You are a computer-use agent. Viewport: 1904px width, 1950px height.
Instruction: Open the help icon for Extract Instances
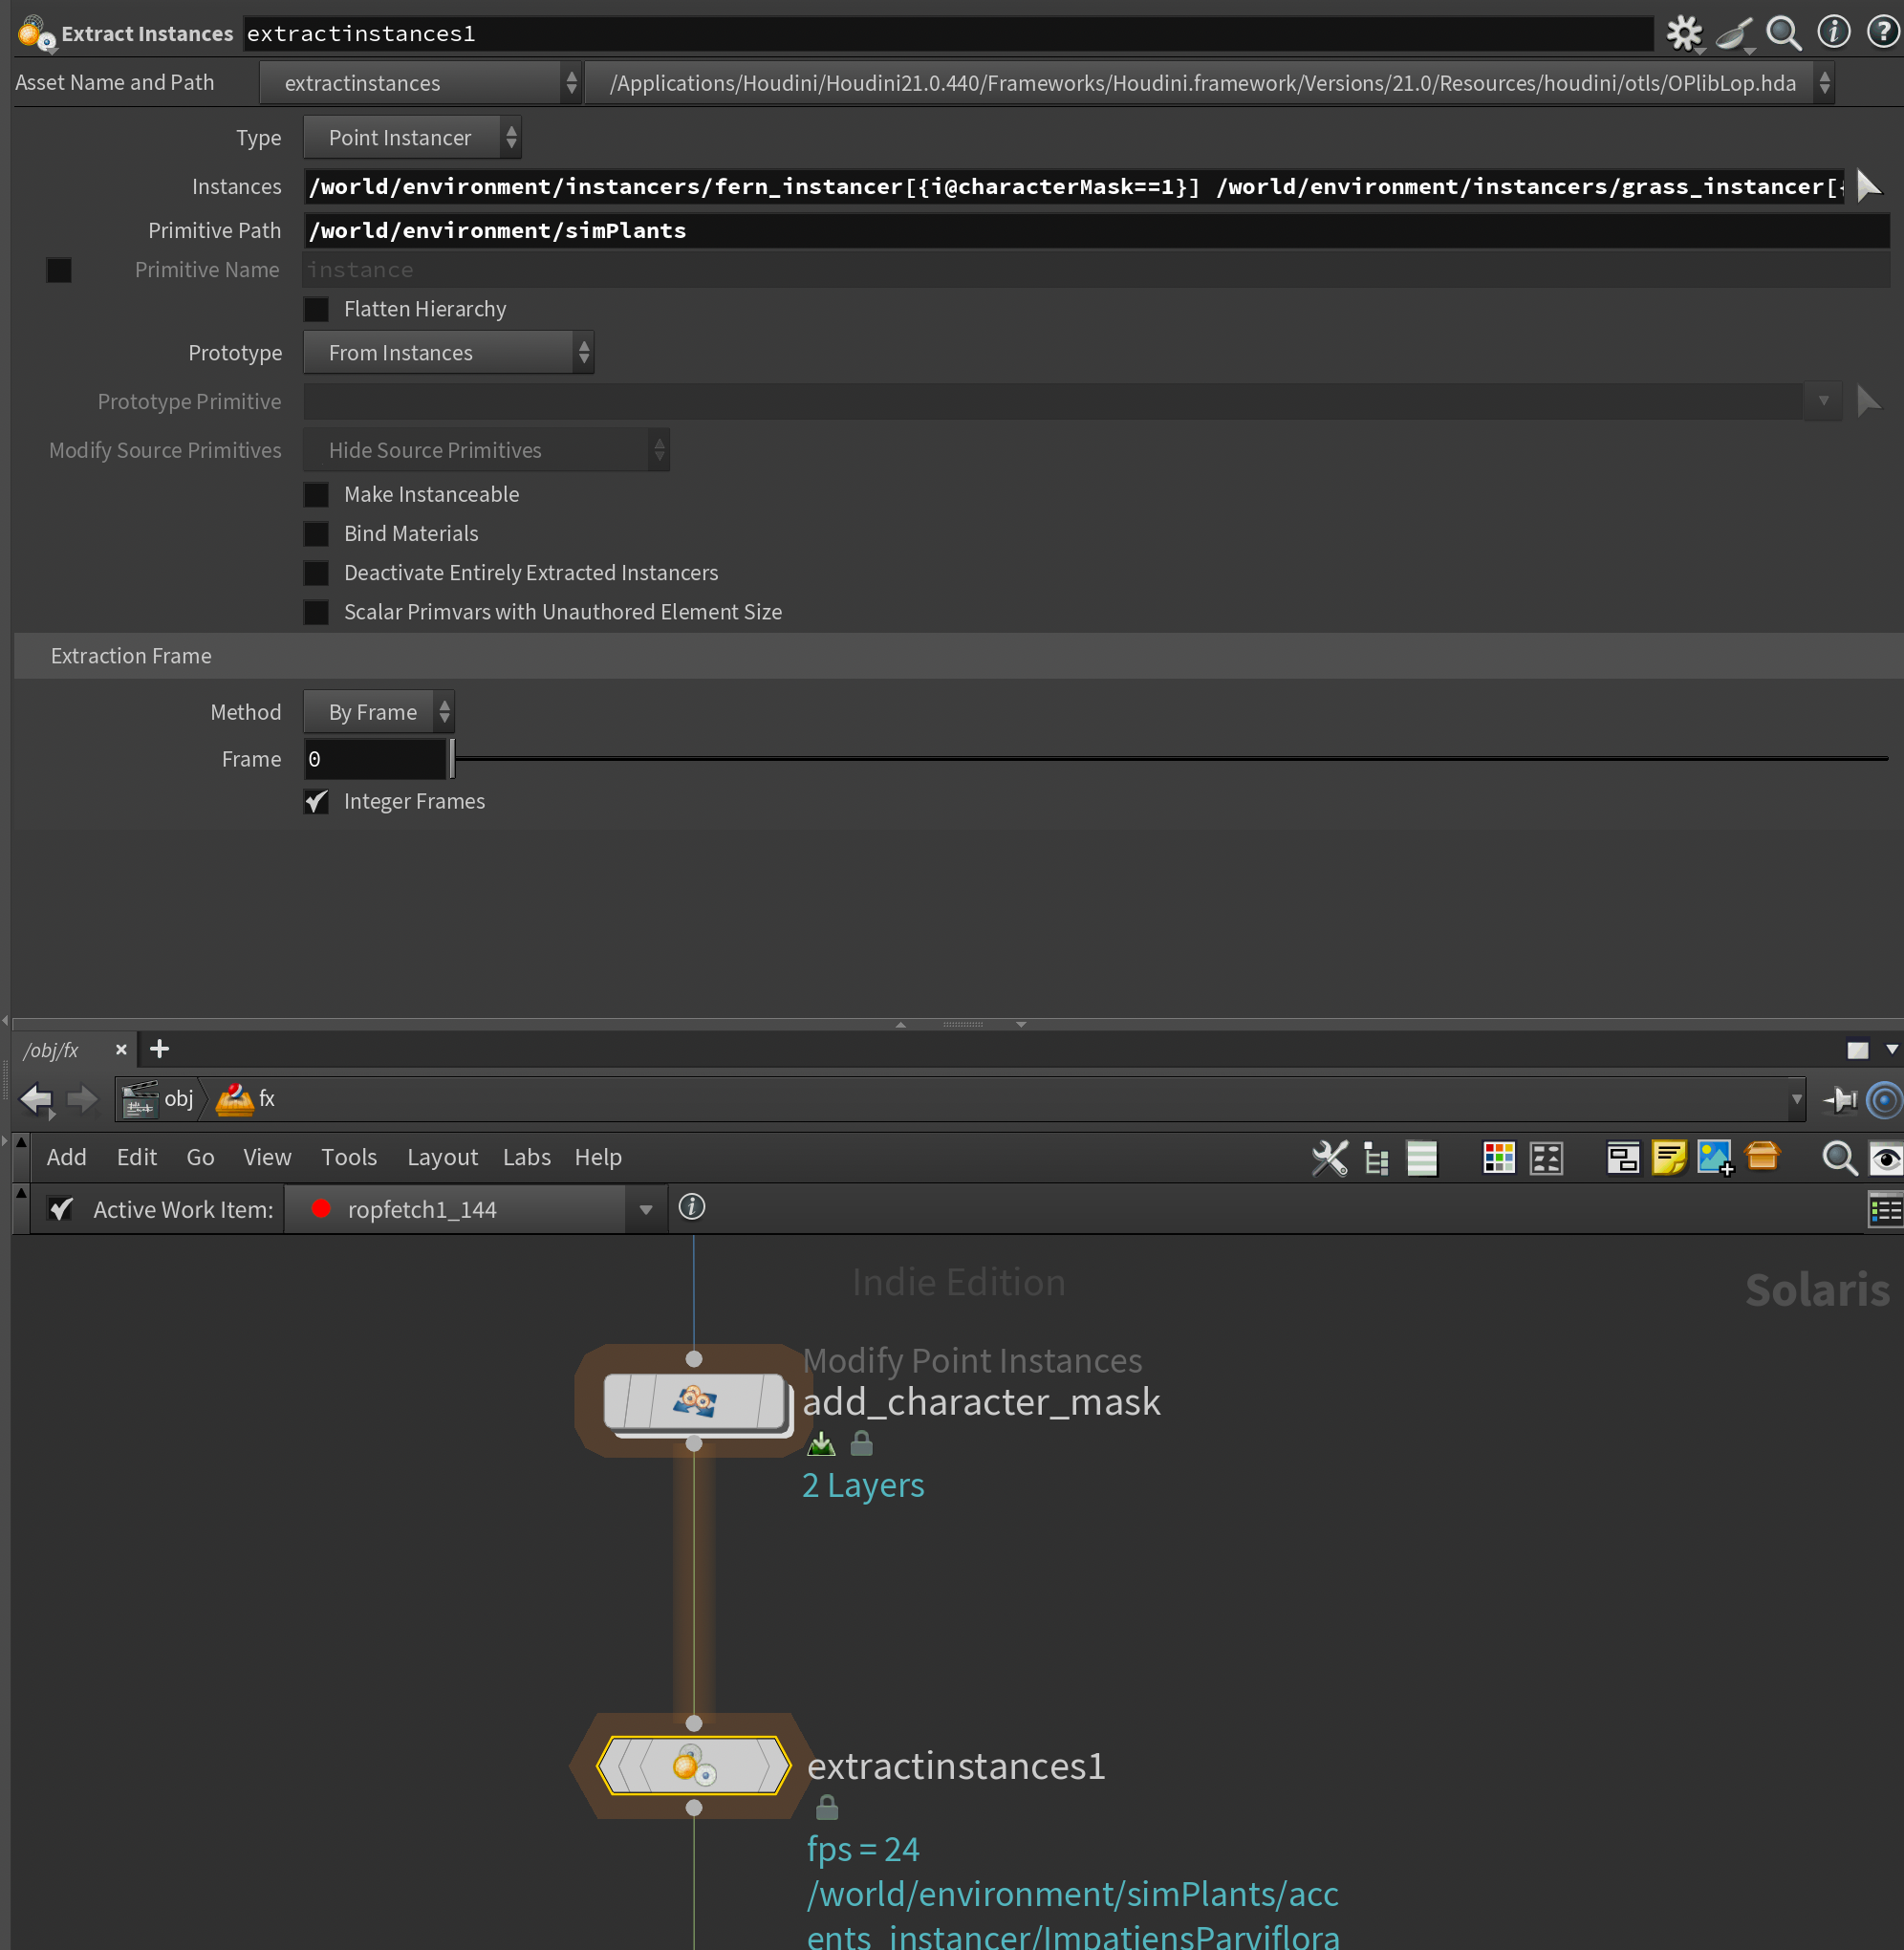point(1882,33)
